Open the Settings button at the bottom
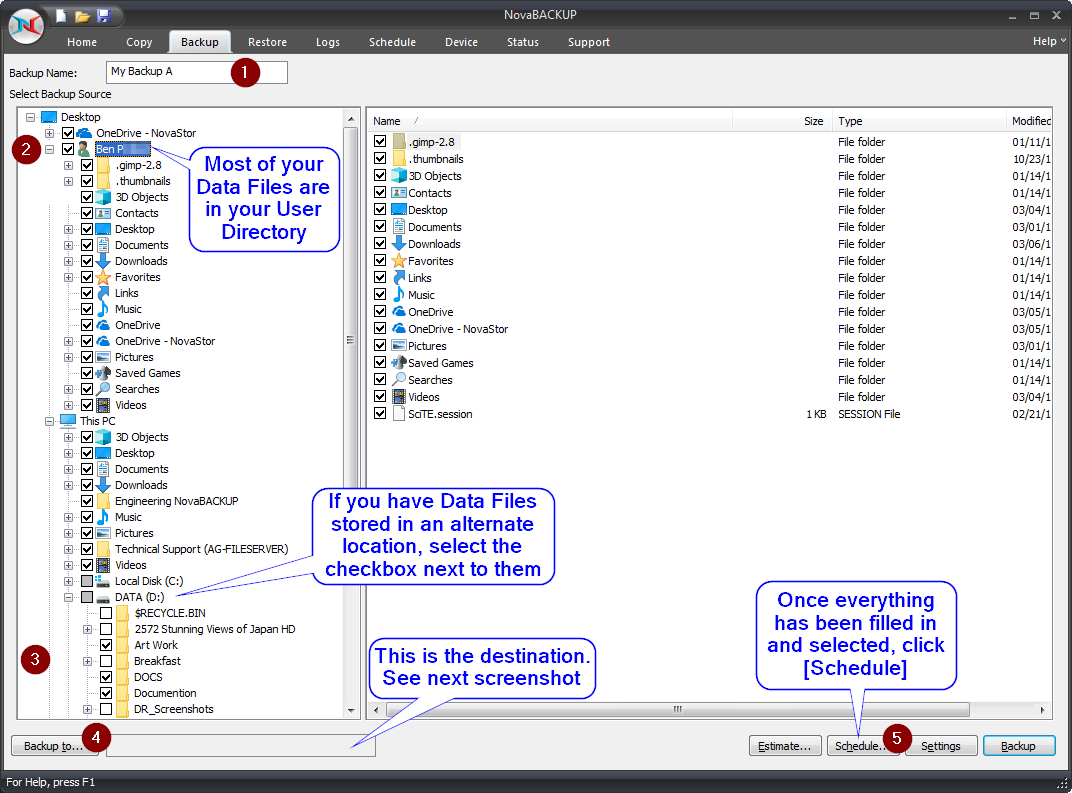 [941, 746]
